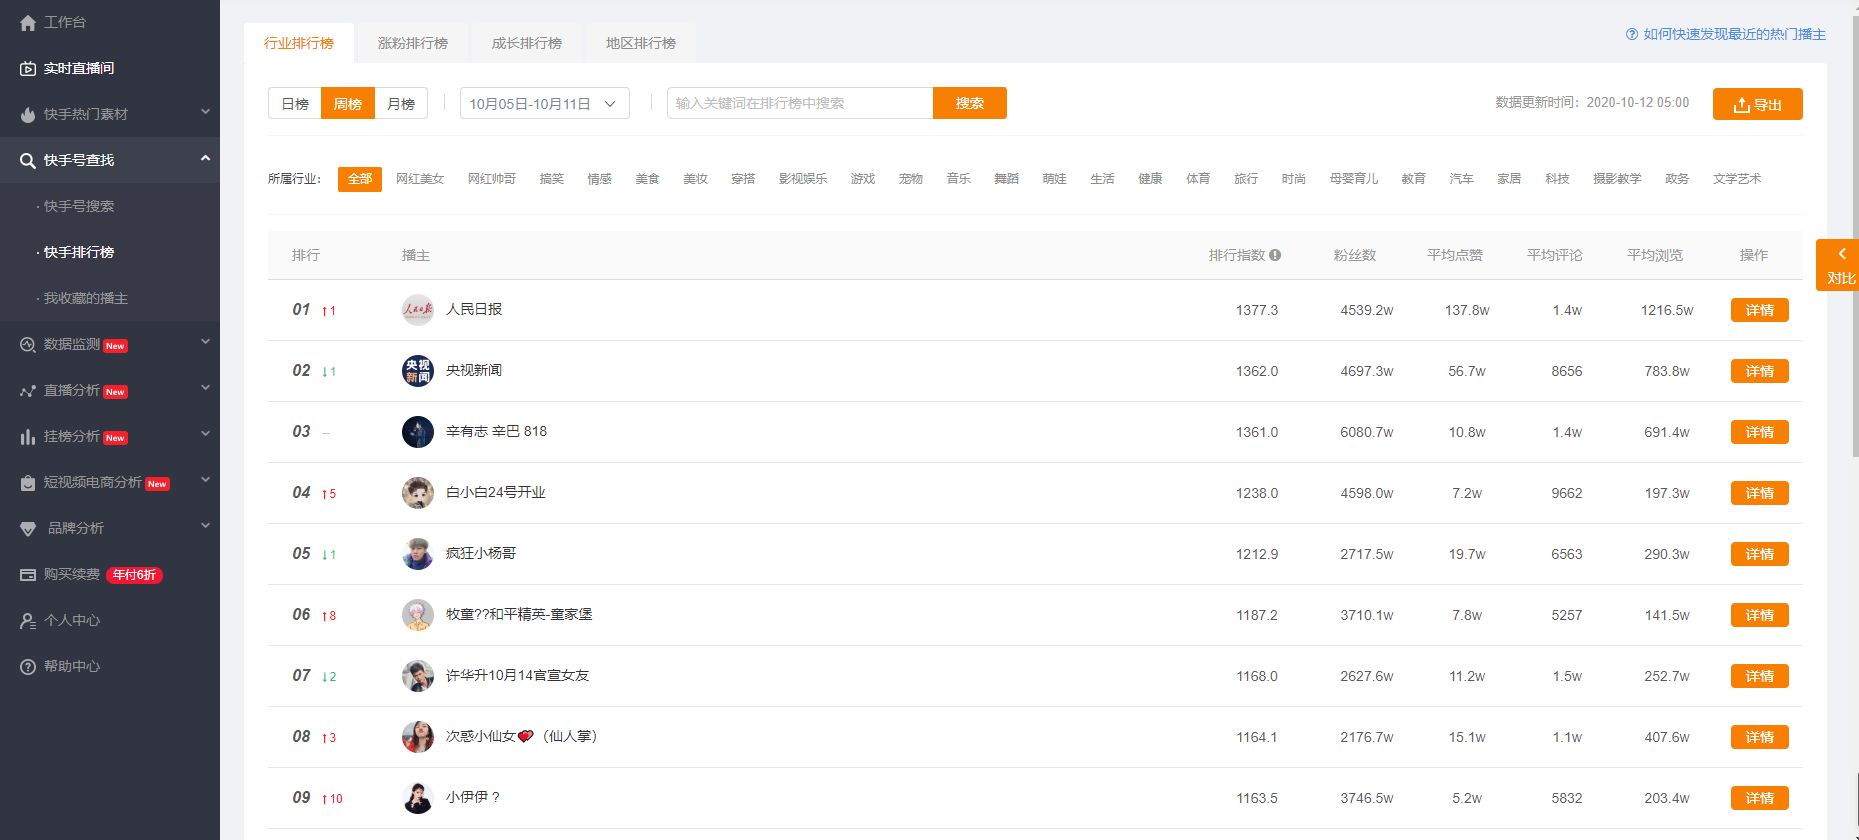Switch to 行业排行榜 tab
The image size is (1859, 840).
click(299, 43)
